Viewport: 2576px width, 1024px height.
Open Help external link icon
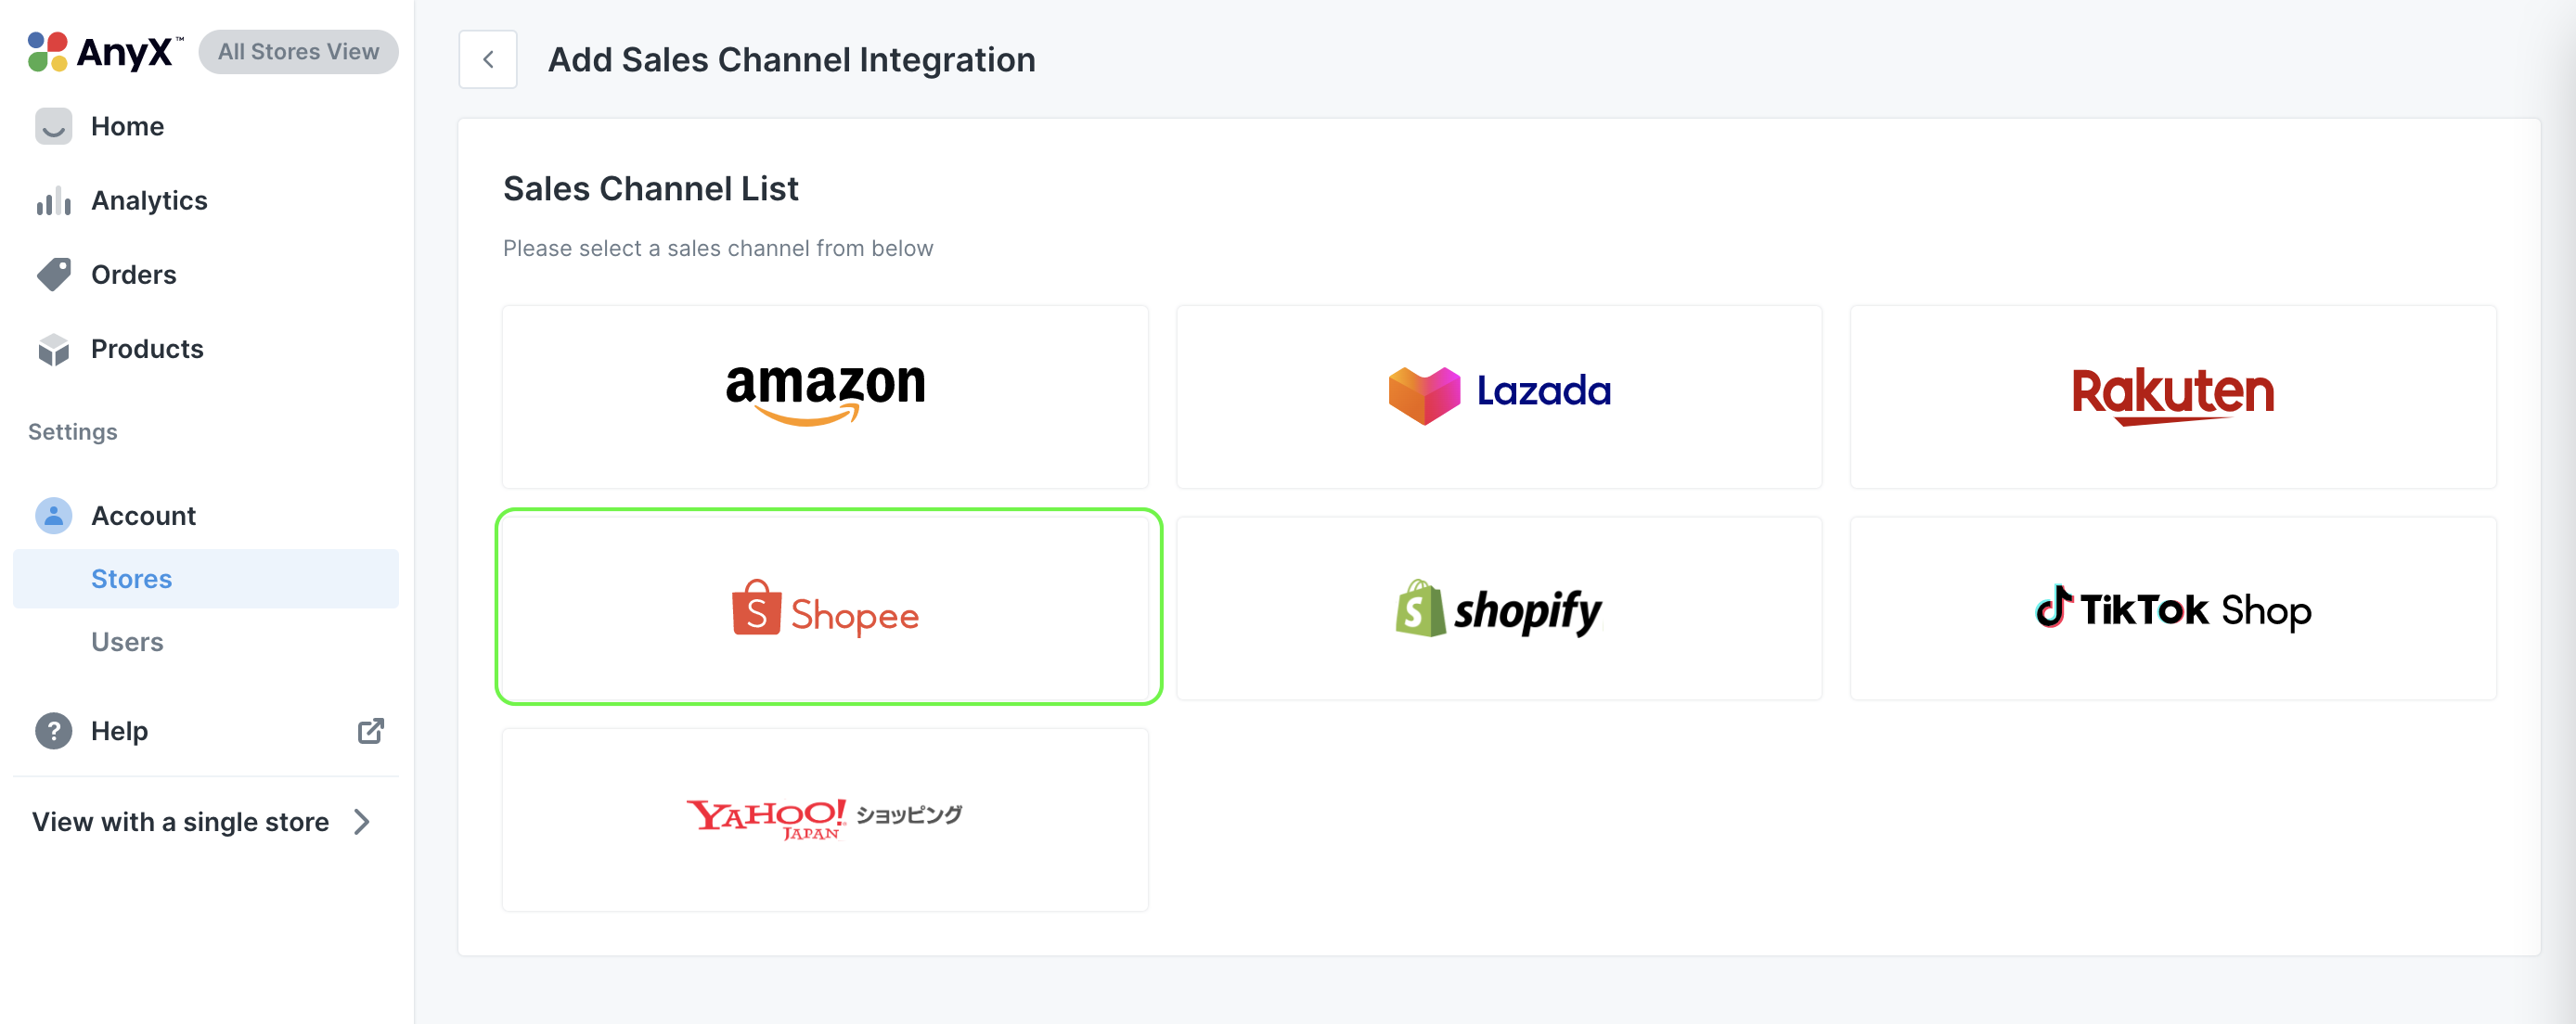pyautogui.click(x=371, y=731)
